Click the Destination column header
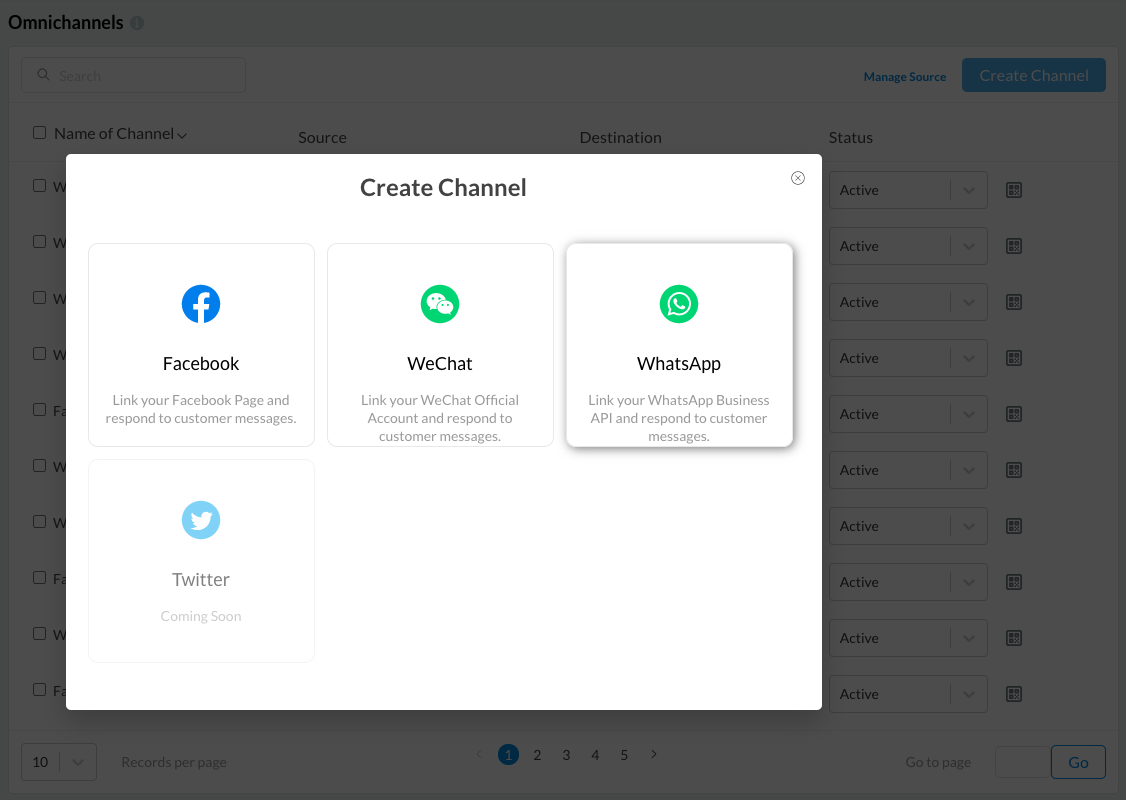The height and width of the screenshot is (800, 1126). point(620,137)
